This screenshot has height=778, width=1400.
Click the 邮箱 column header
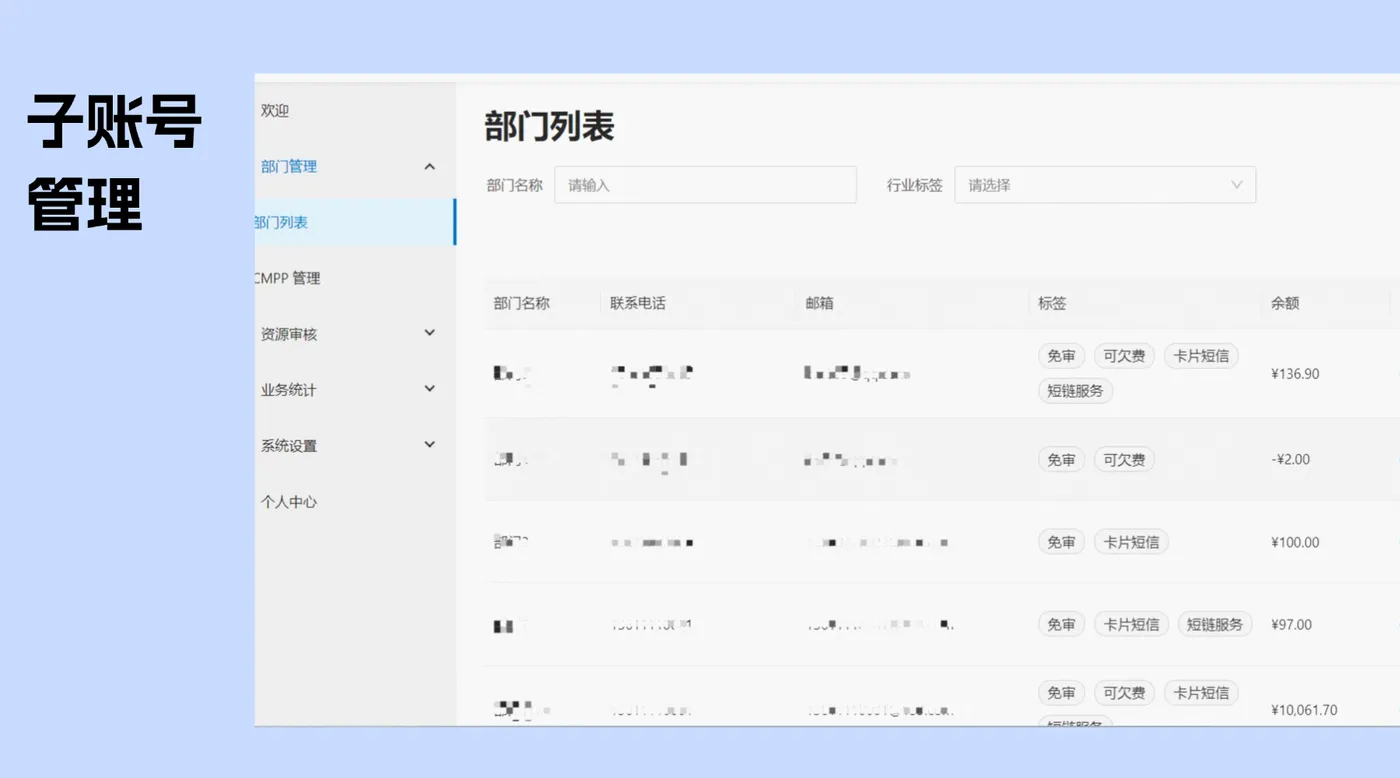[819, 303]
